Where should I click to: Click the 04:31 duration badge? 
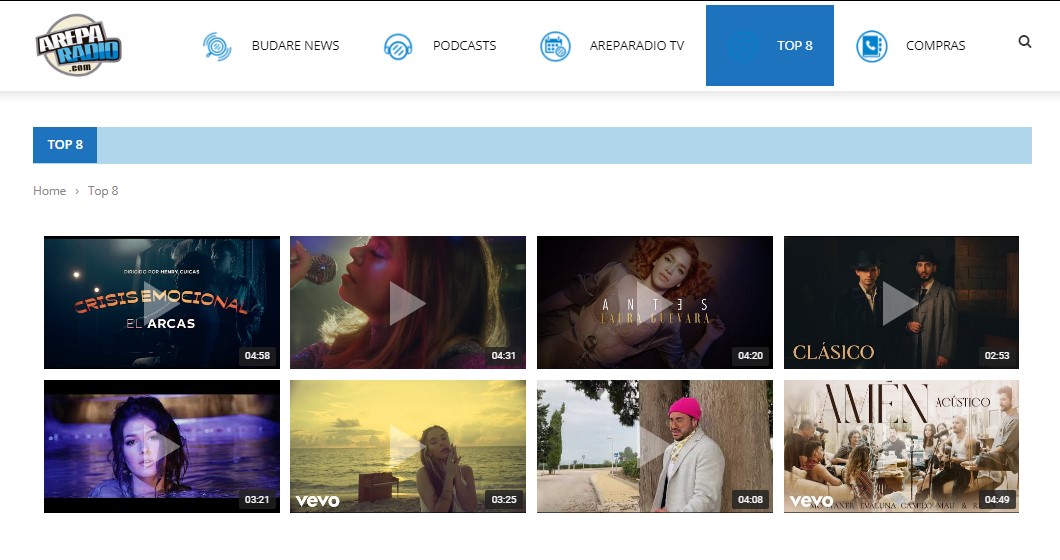[x=504, y=356]
